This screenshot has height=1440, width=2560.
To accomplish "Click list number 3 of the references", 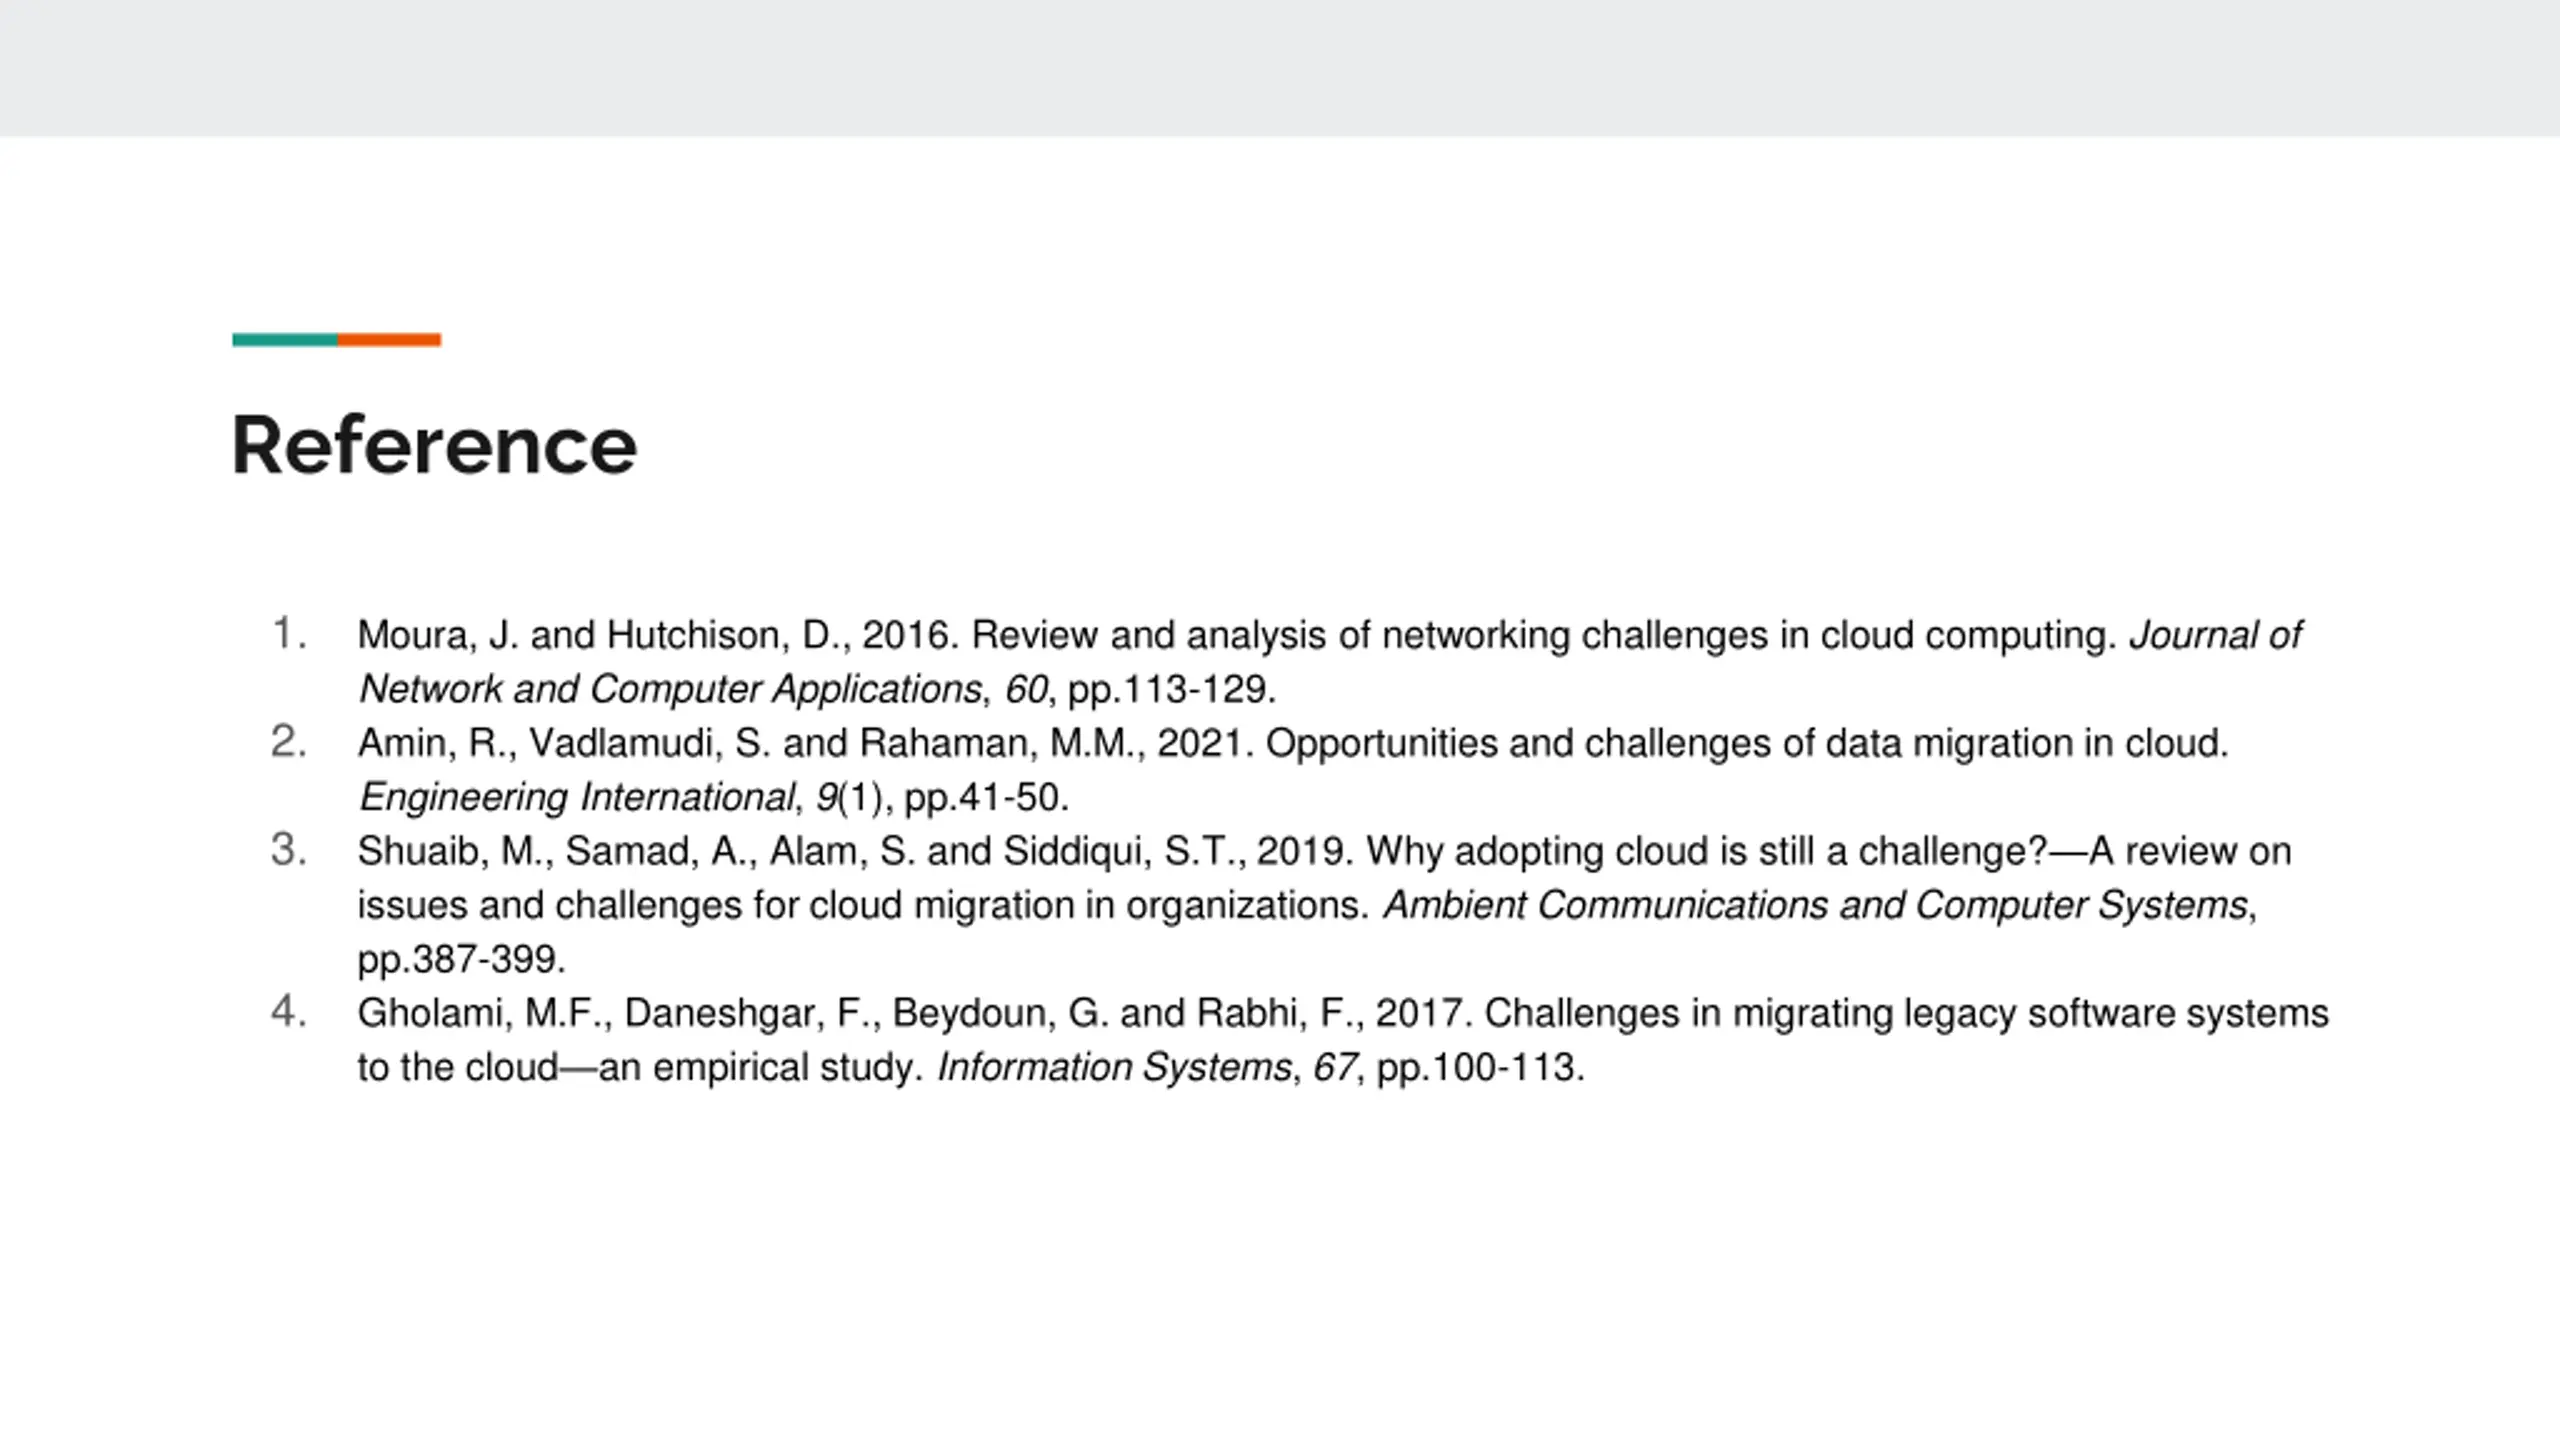I will [x=289, y=850].
